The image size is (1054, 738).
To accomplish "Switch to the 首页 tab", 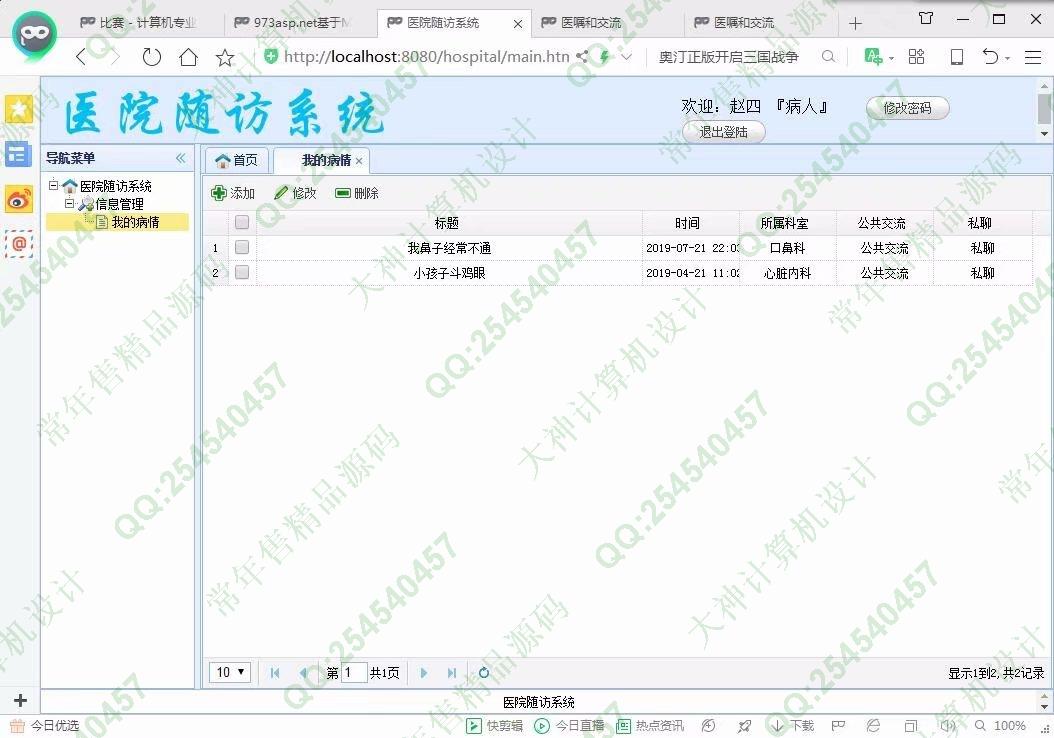I will pyautogui.click(x=237, y=160).
